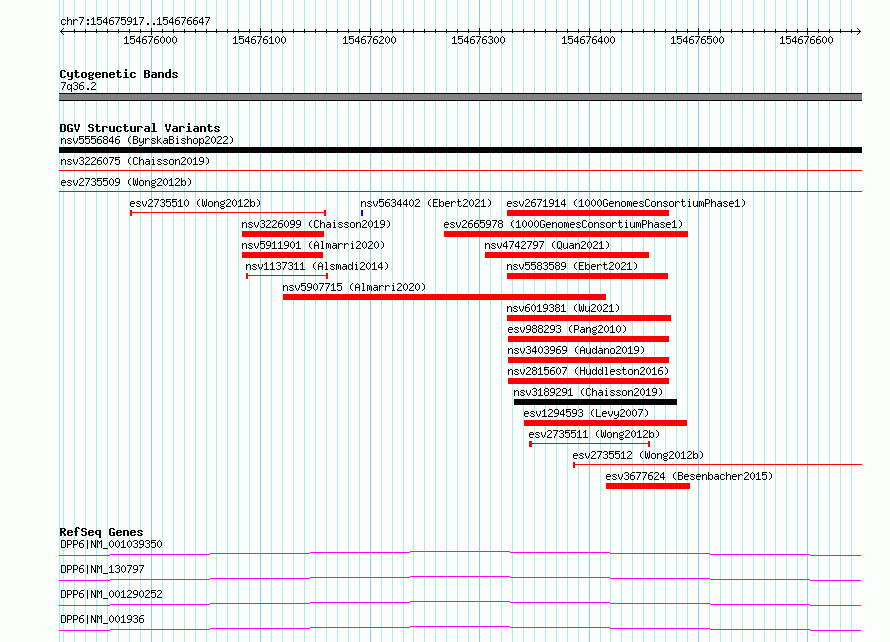Click ruler position 154676500

(697, 40)
